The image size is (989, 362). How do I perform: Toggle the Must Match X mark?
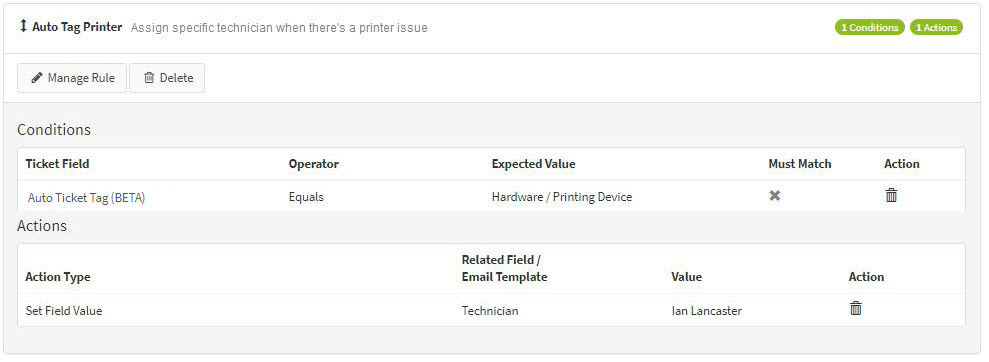pos(775,196)
